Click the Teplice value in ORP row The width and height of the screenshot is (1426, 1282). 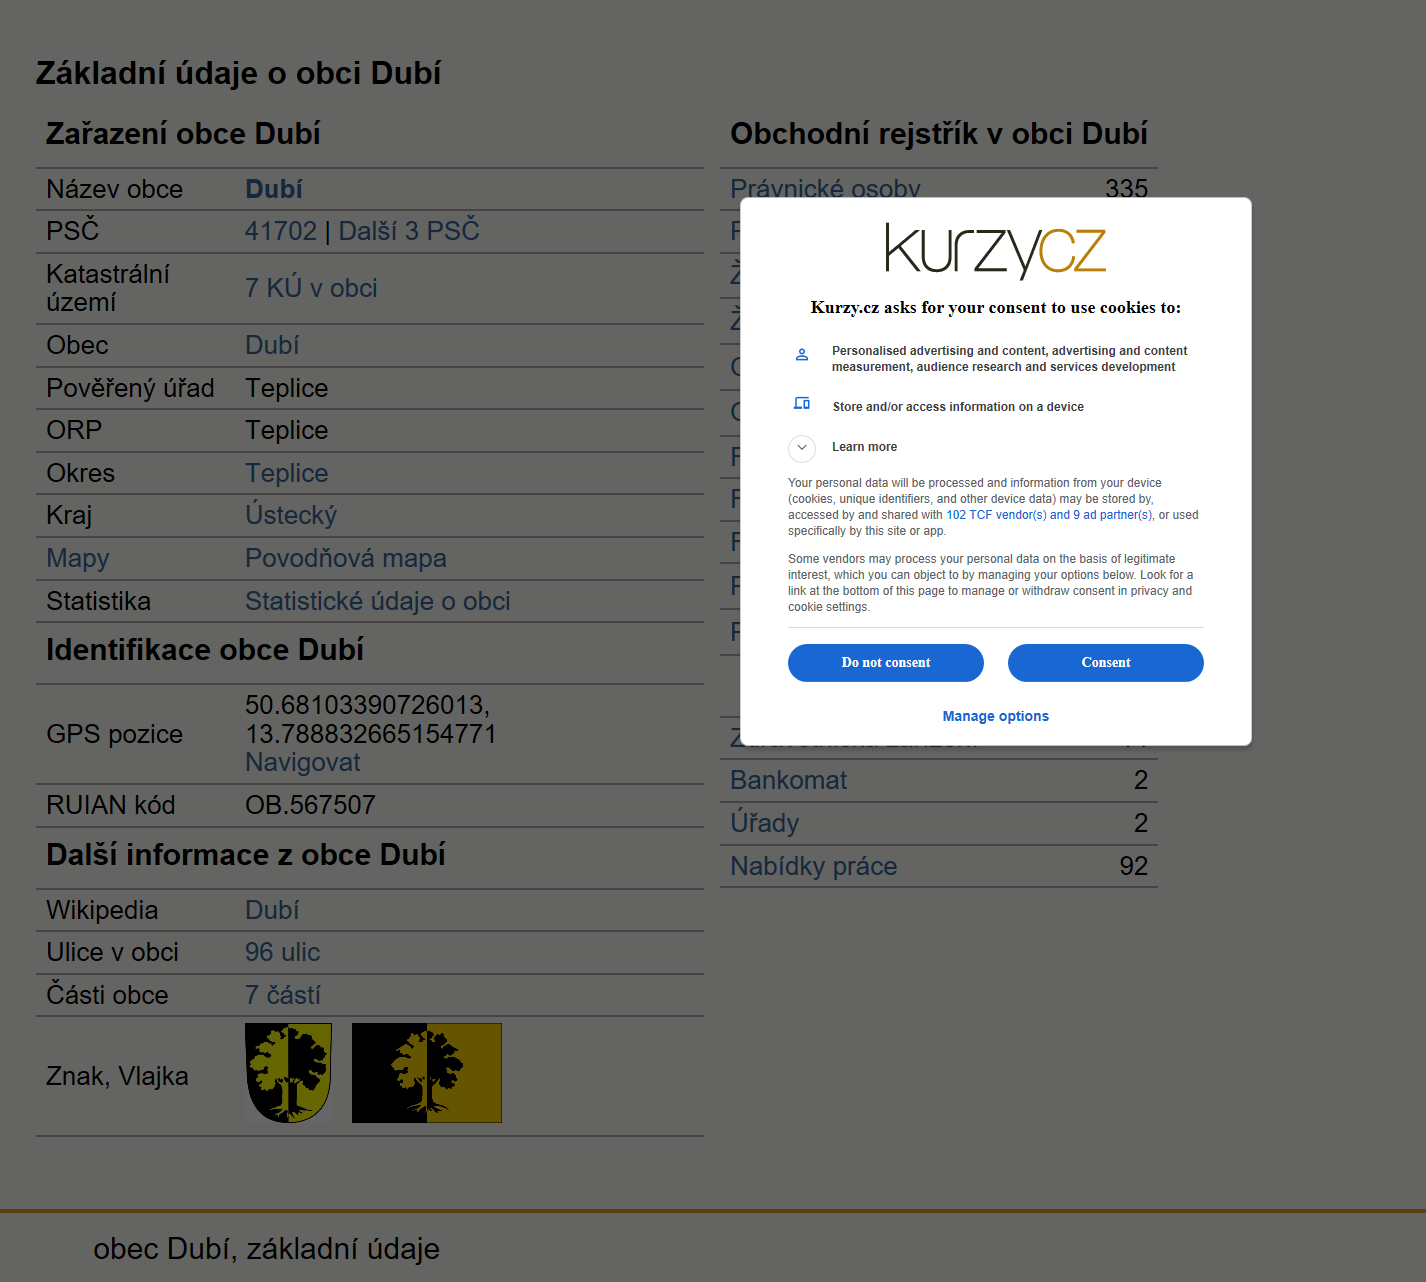point(287,430)
